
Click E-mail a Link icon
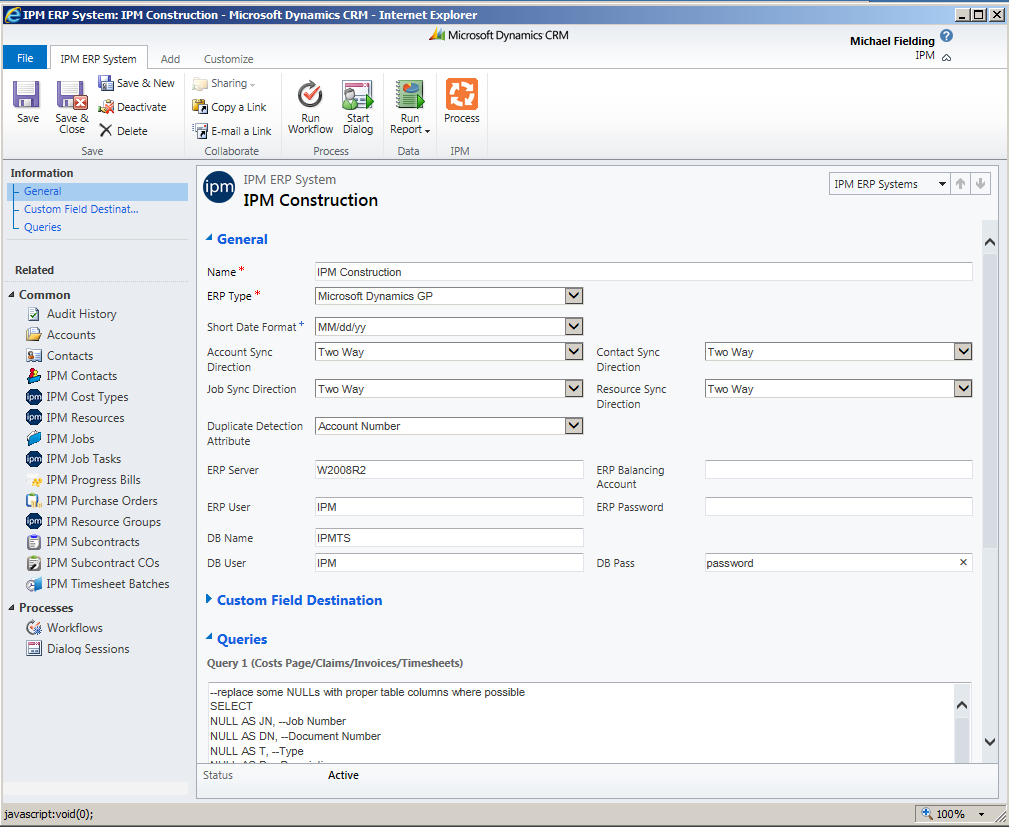coord(200,131)
